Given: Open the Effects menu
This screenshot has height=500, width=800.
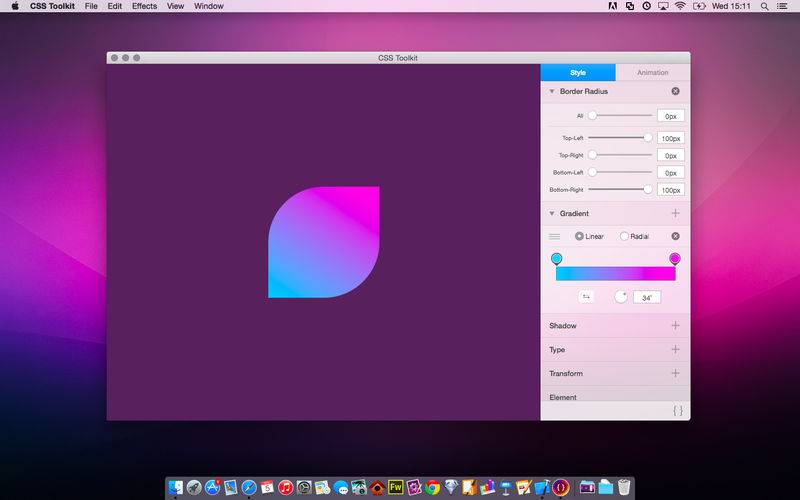Looking at the screenshot, I should pos(144,6).
